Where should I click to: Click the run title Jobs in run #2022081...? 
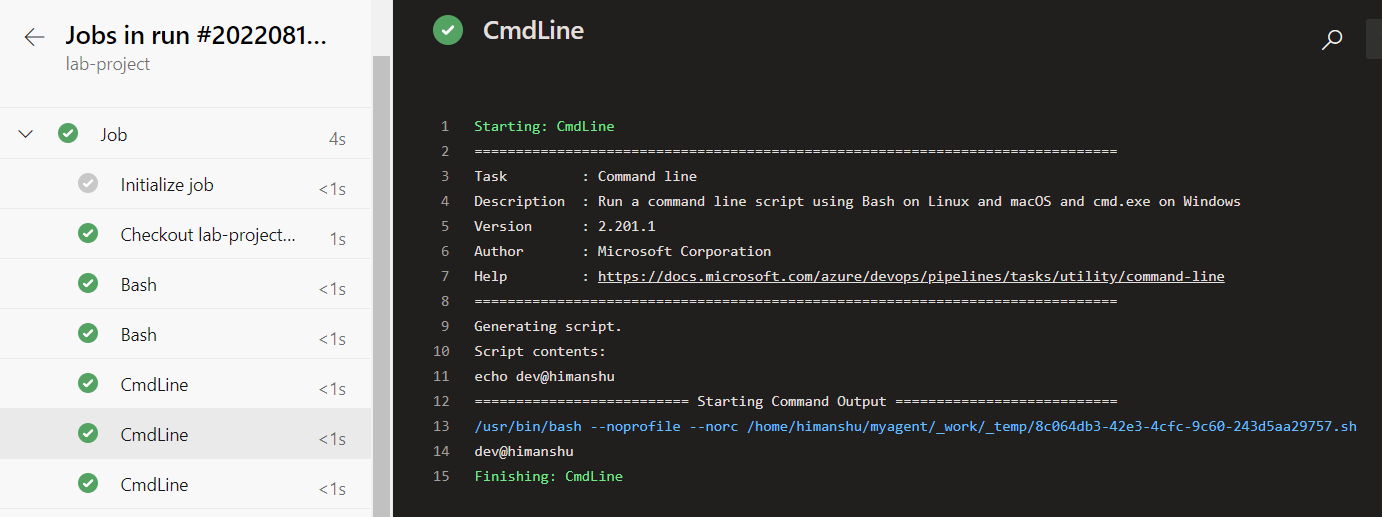click(x=196, y=36)
